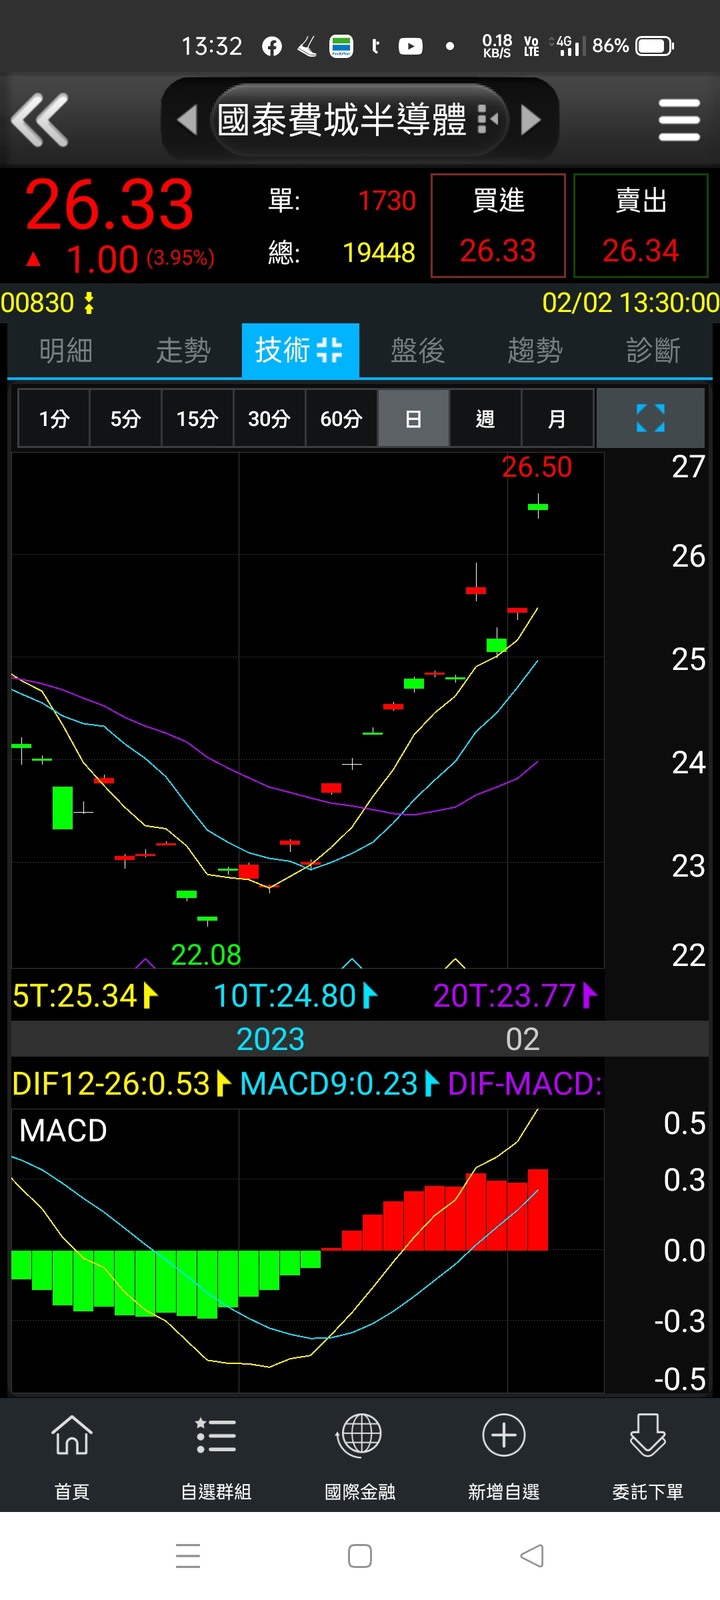Tap the 賣出 sell box

point(641,226)
